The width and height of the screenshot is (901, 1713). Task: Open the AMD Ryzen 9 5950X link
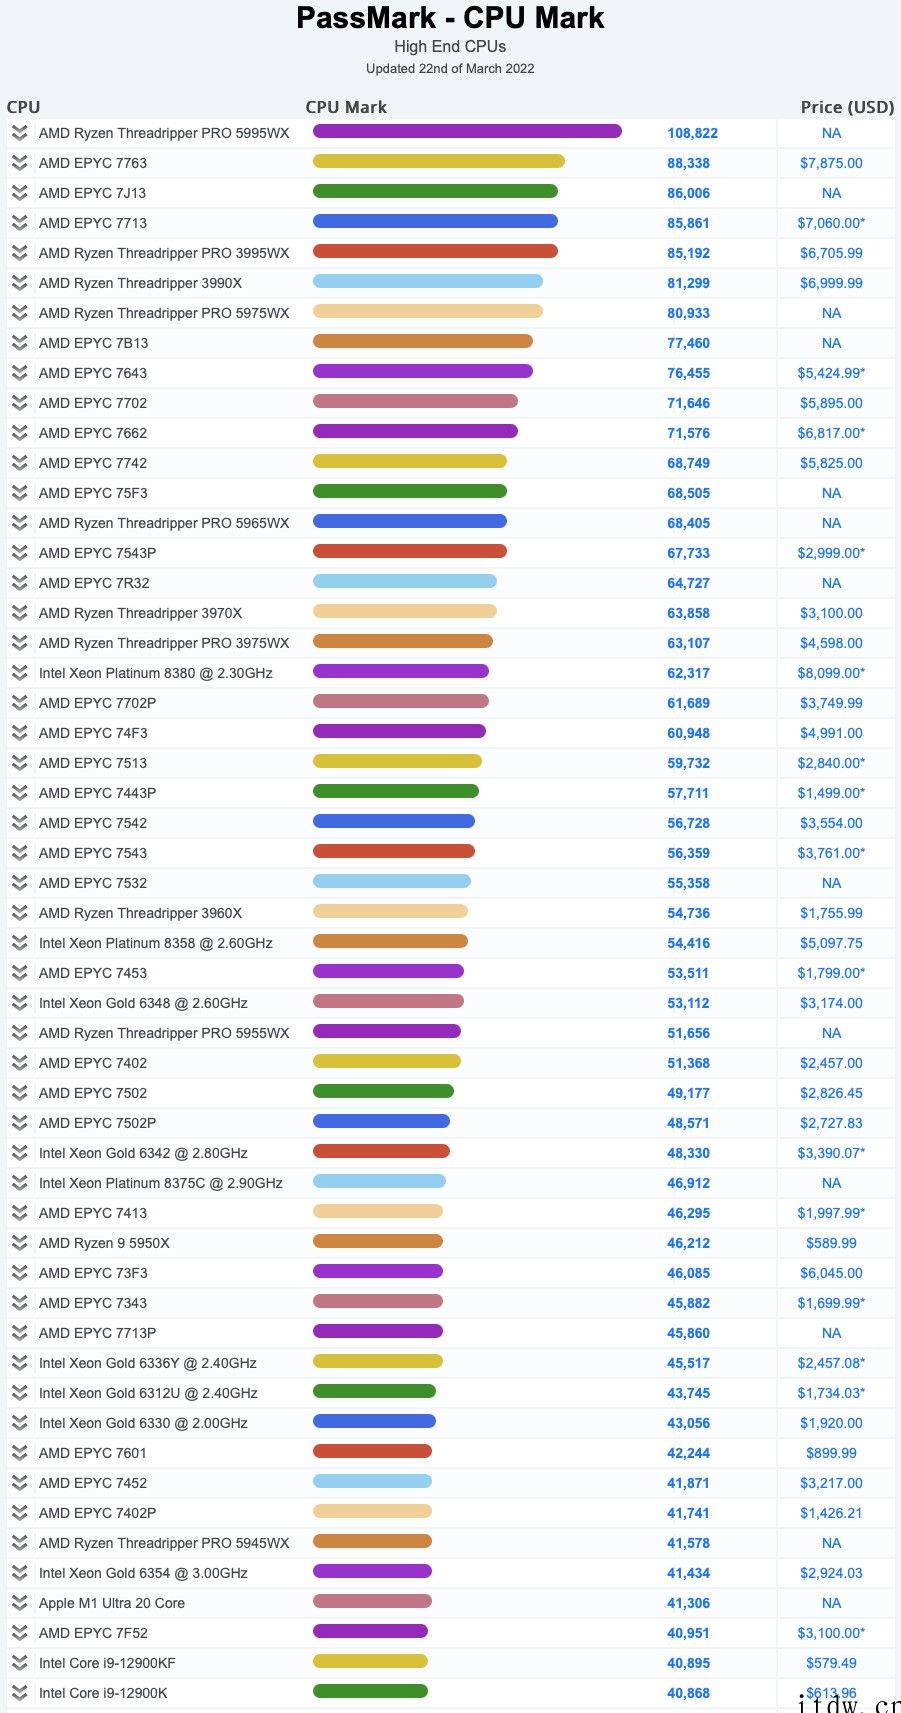[x=104, y=1243]
